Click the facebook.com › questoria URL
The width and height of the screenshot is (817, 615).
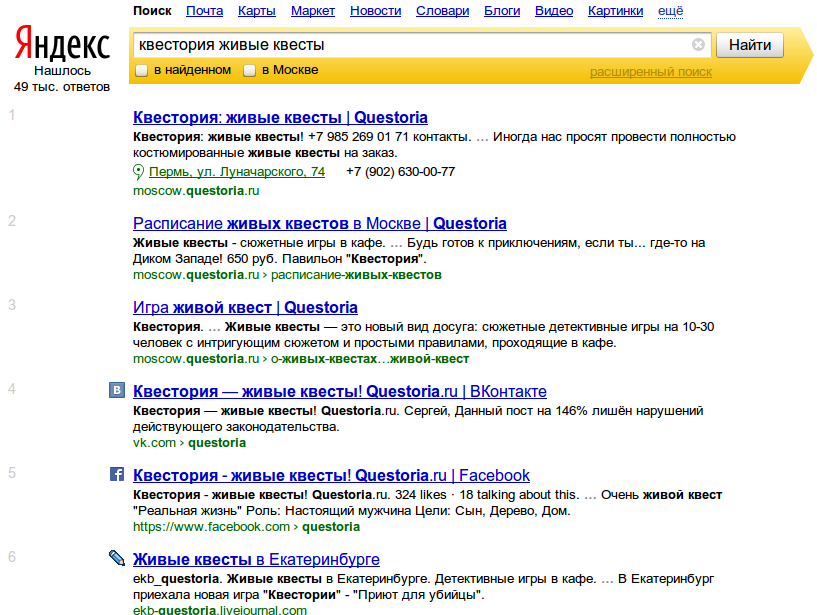[x=246, y=526]
